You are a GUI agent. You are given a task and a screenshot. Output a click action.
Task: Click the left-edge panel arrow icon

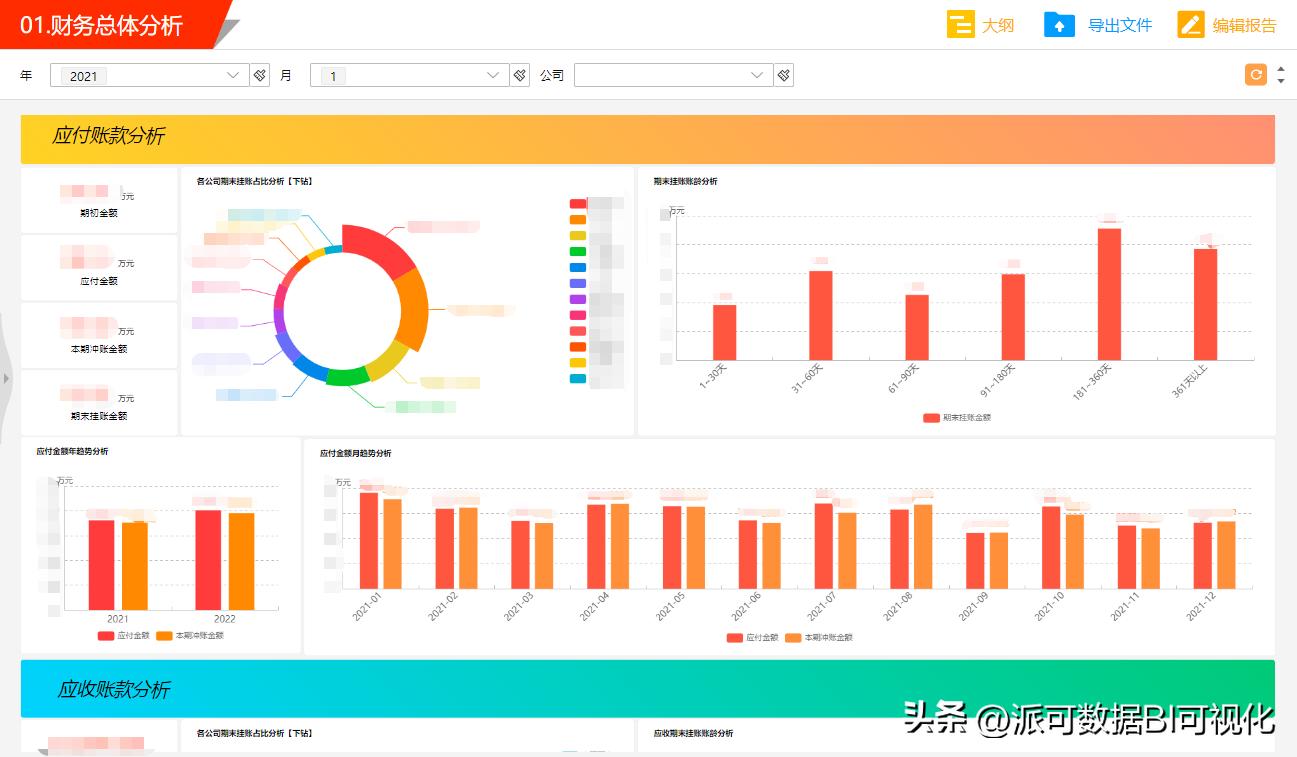pyautogui.click(x=6, y=378)
